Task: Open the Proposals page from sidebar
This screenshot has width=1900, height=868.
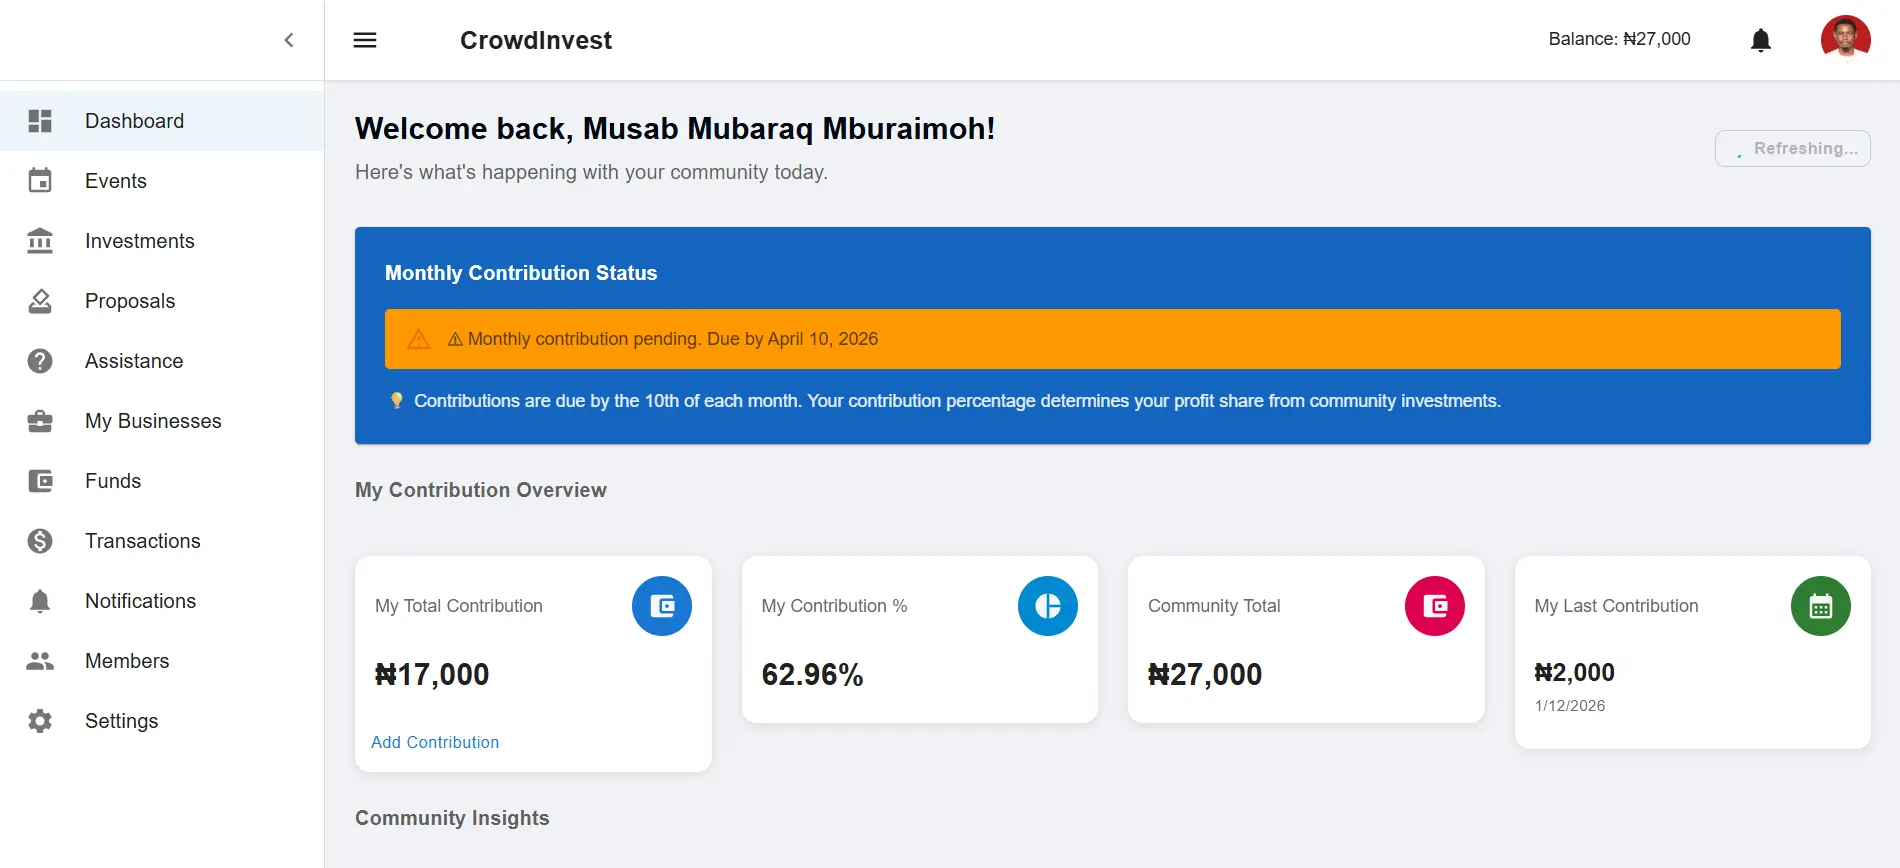Action: click(x=130, y=301)
